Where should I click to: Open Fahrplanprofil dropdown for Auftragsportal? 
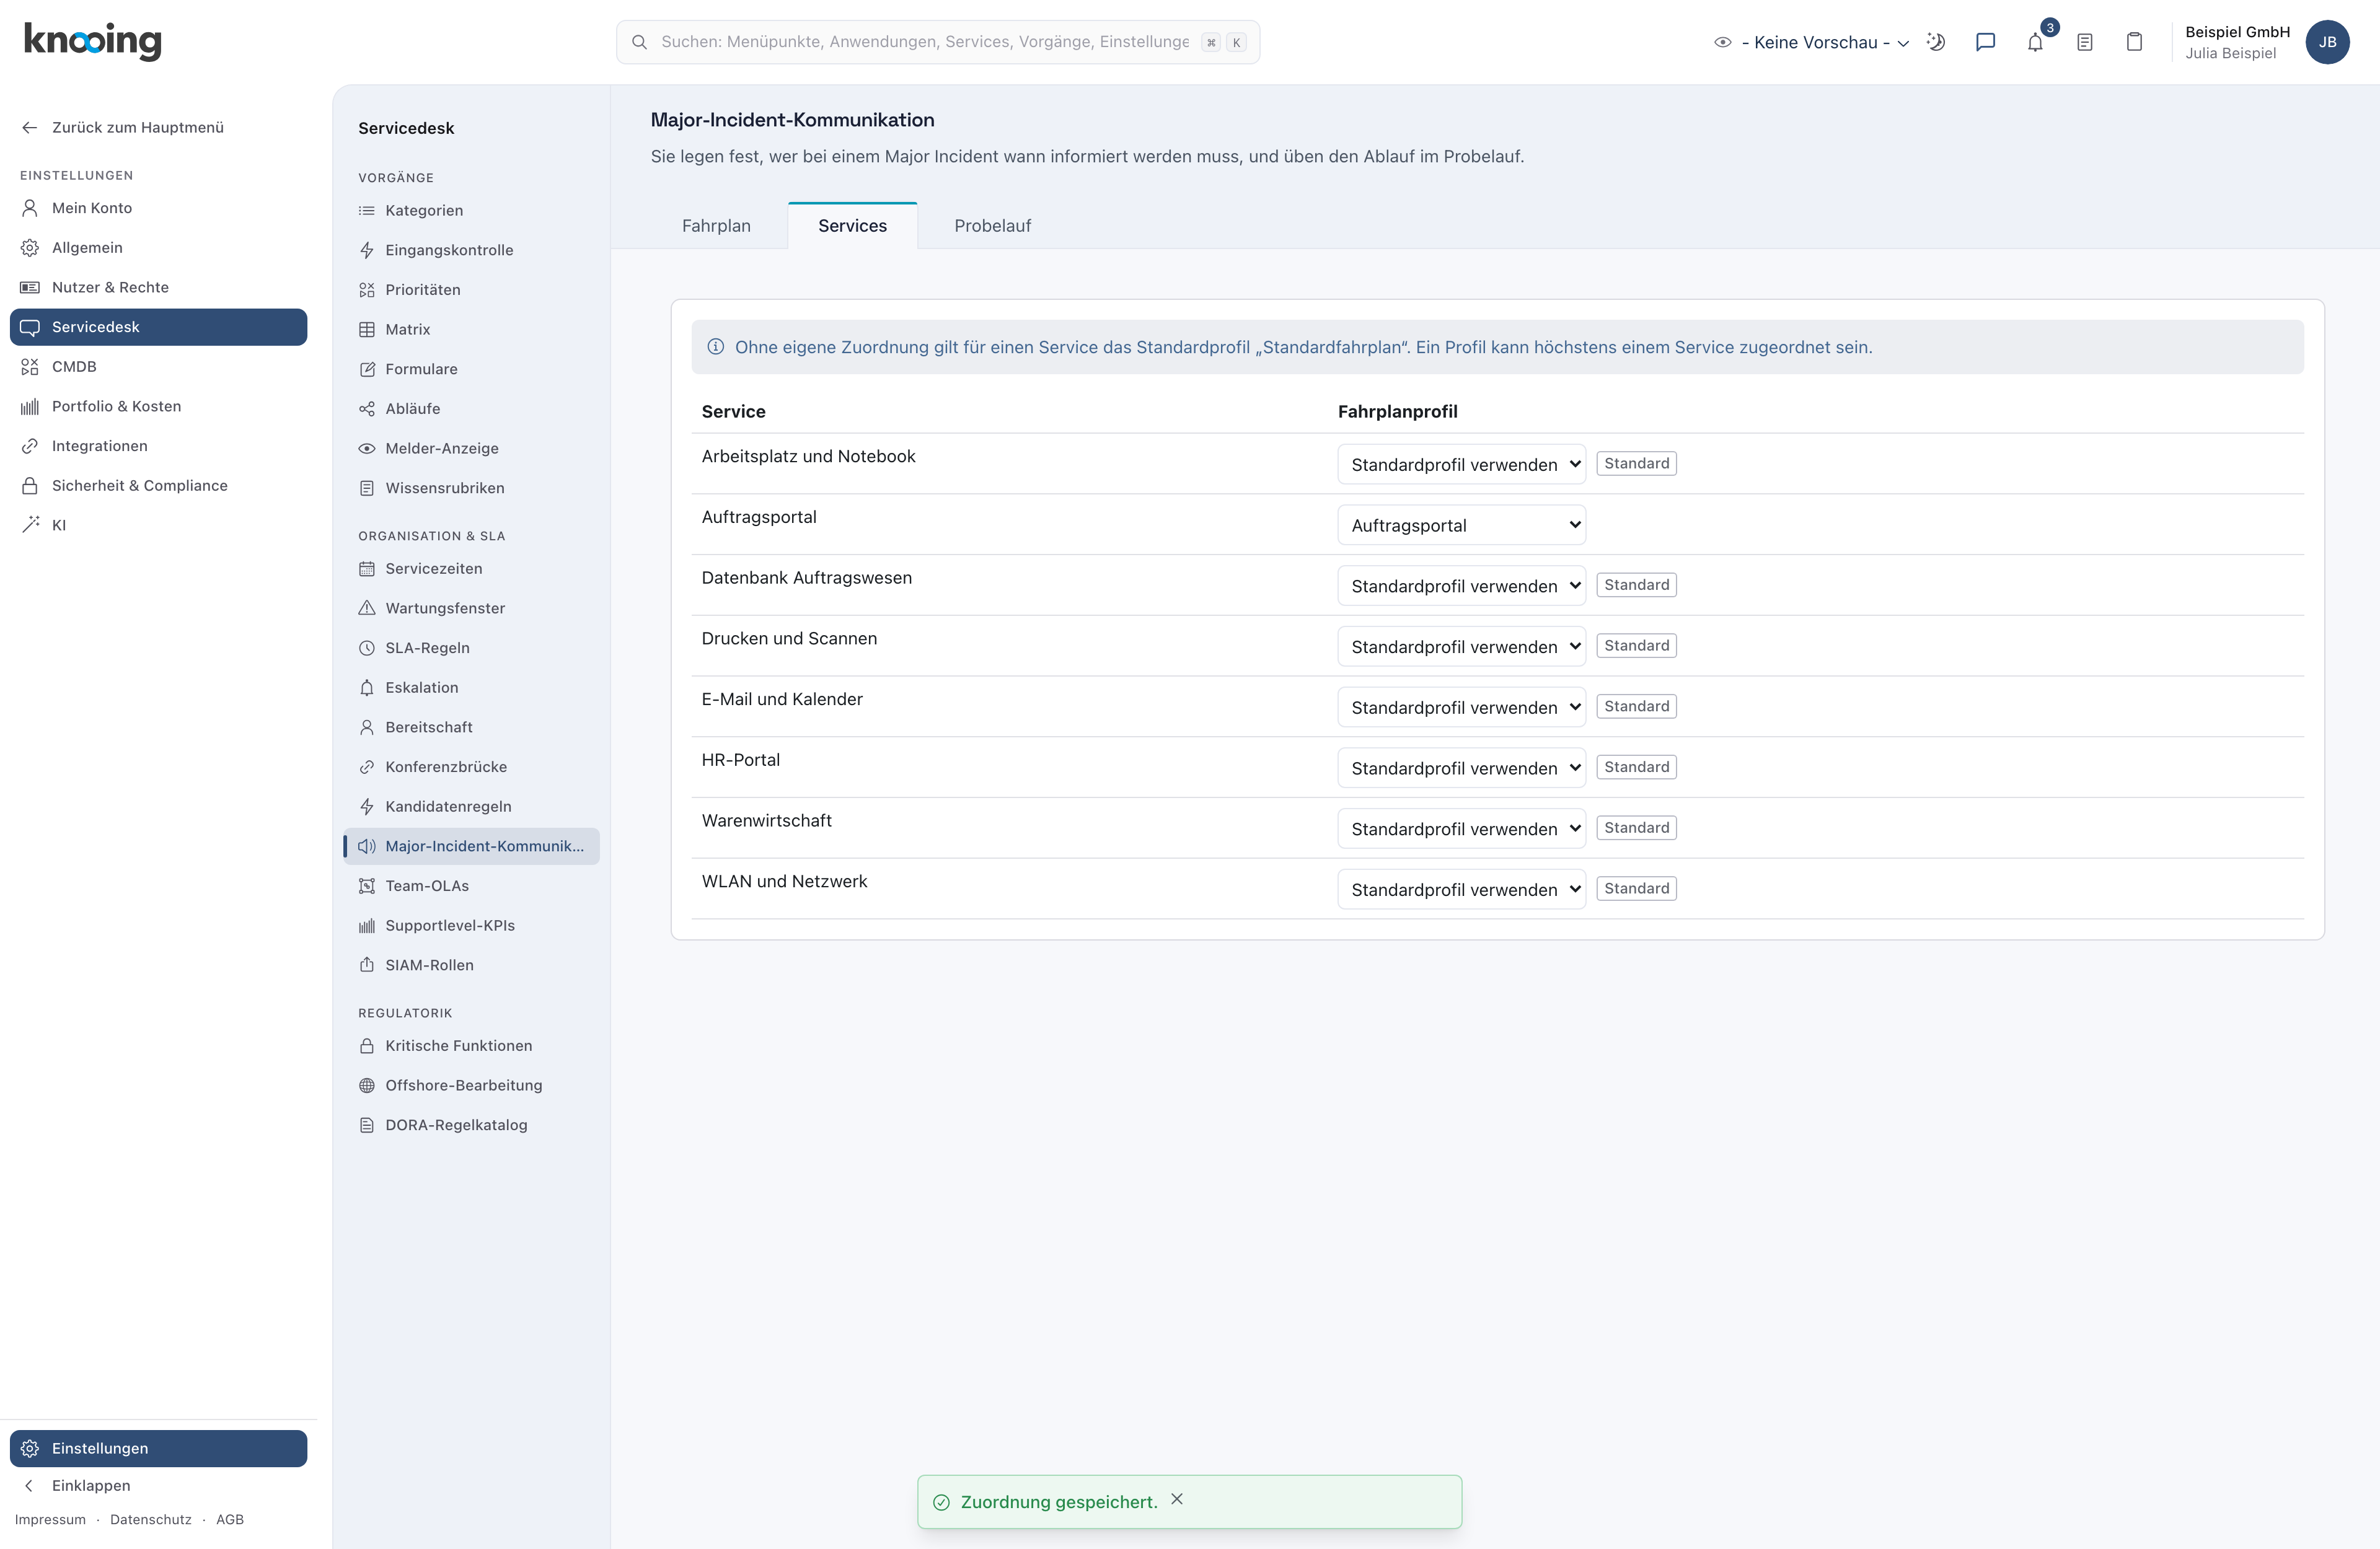1461,525
